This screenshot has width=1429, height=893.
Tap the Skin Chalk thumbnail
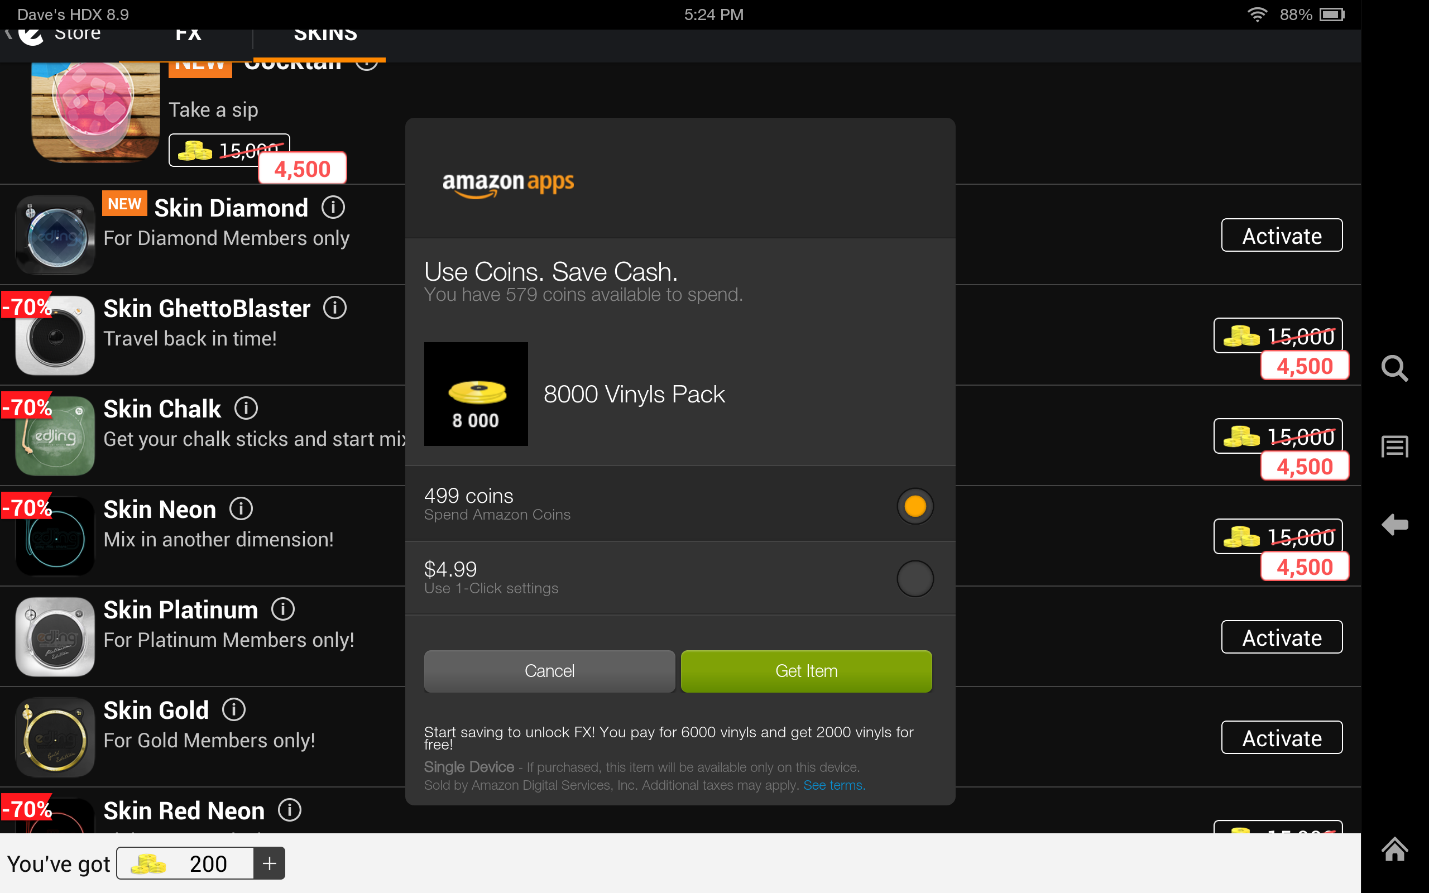55,436
